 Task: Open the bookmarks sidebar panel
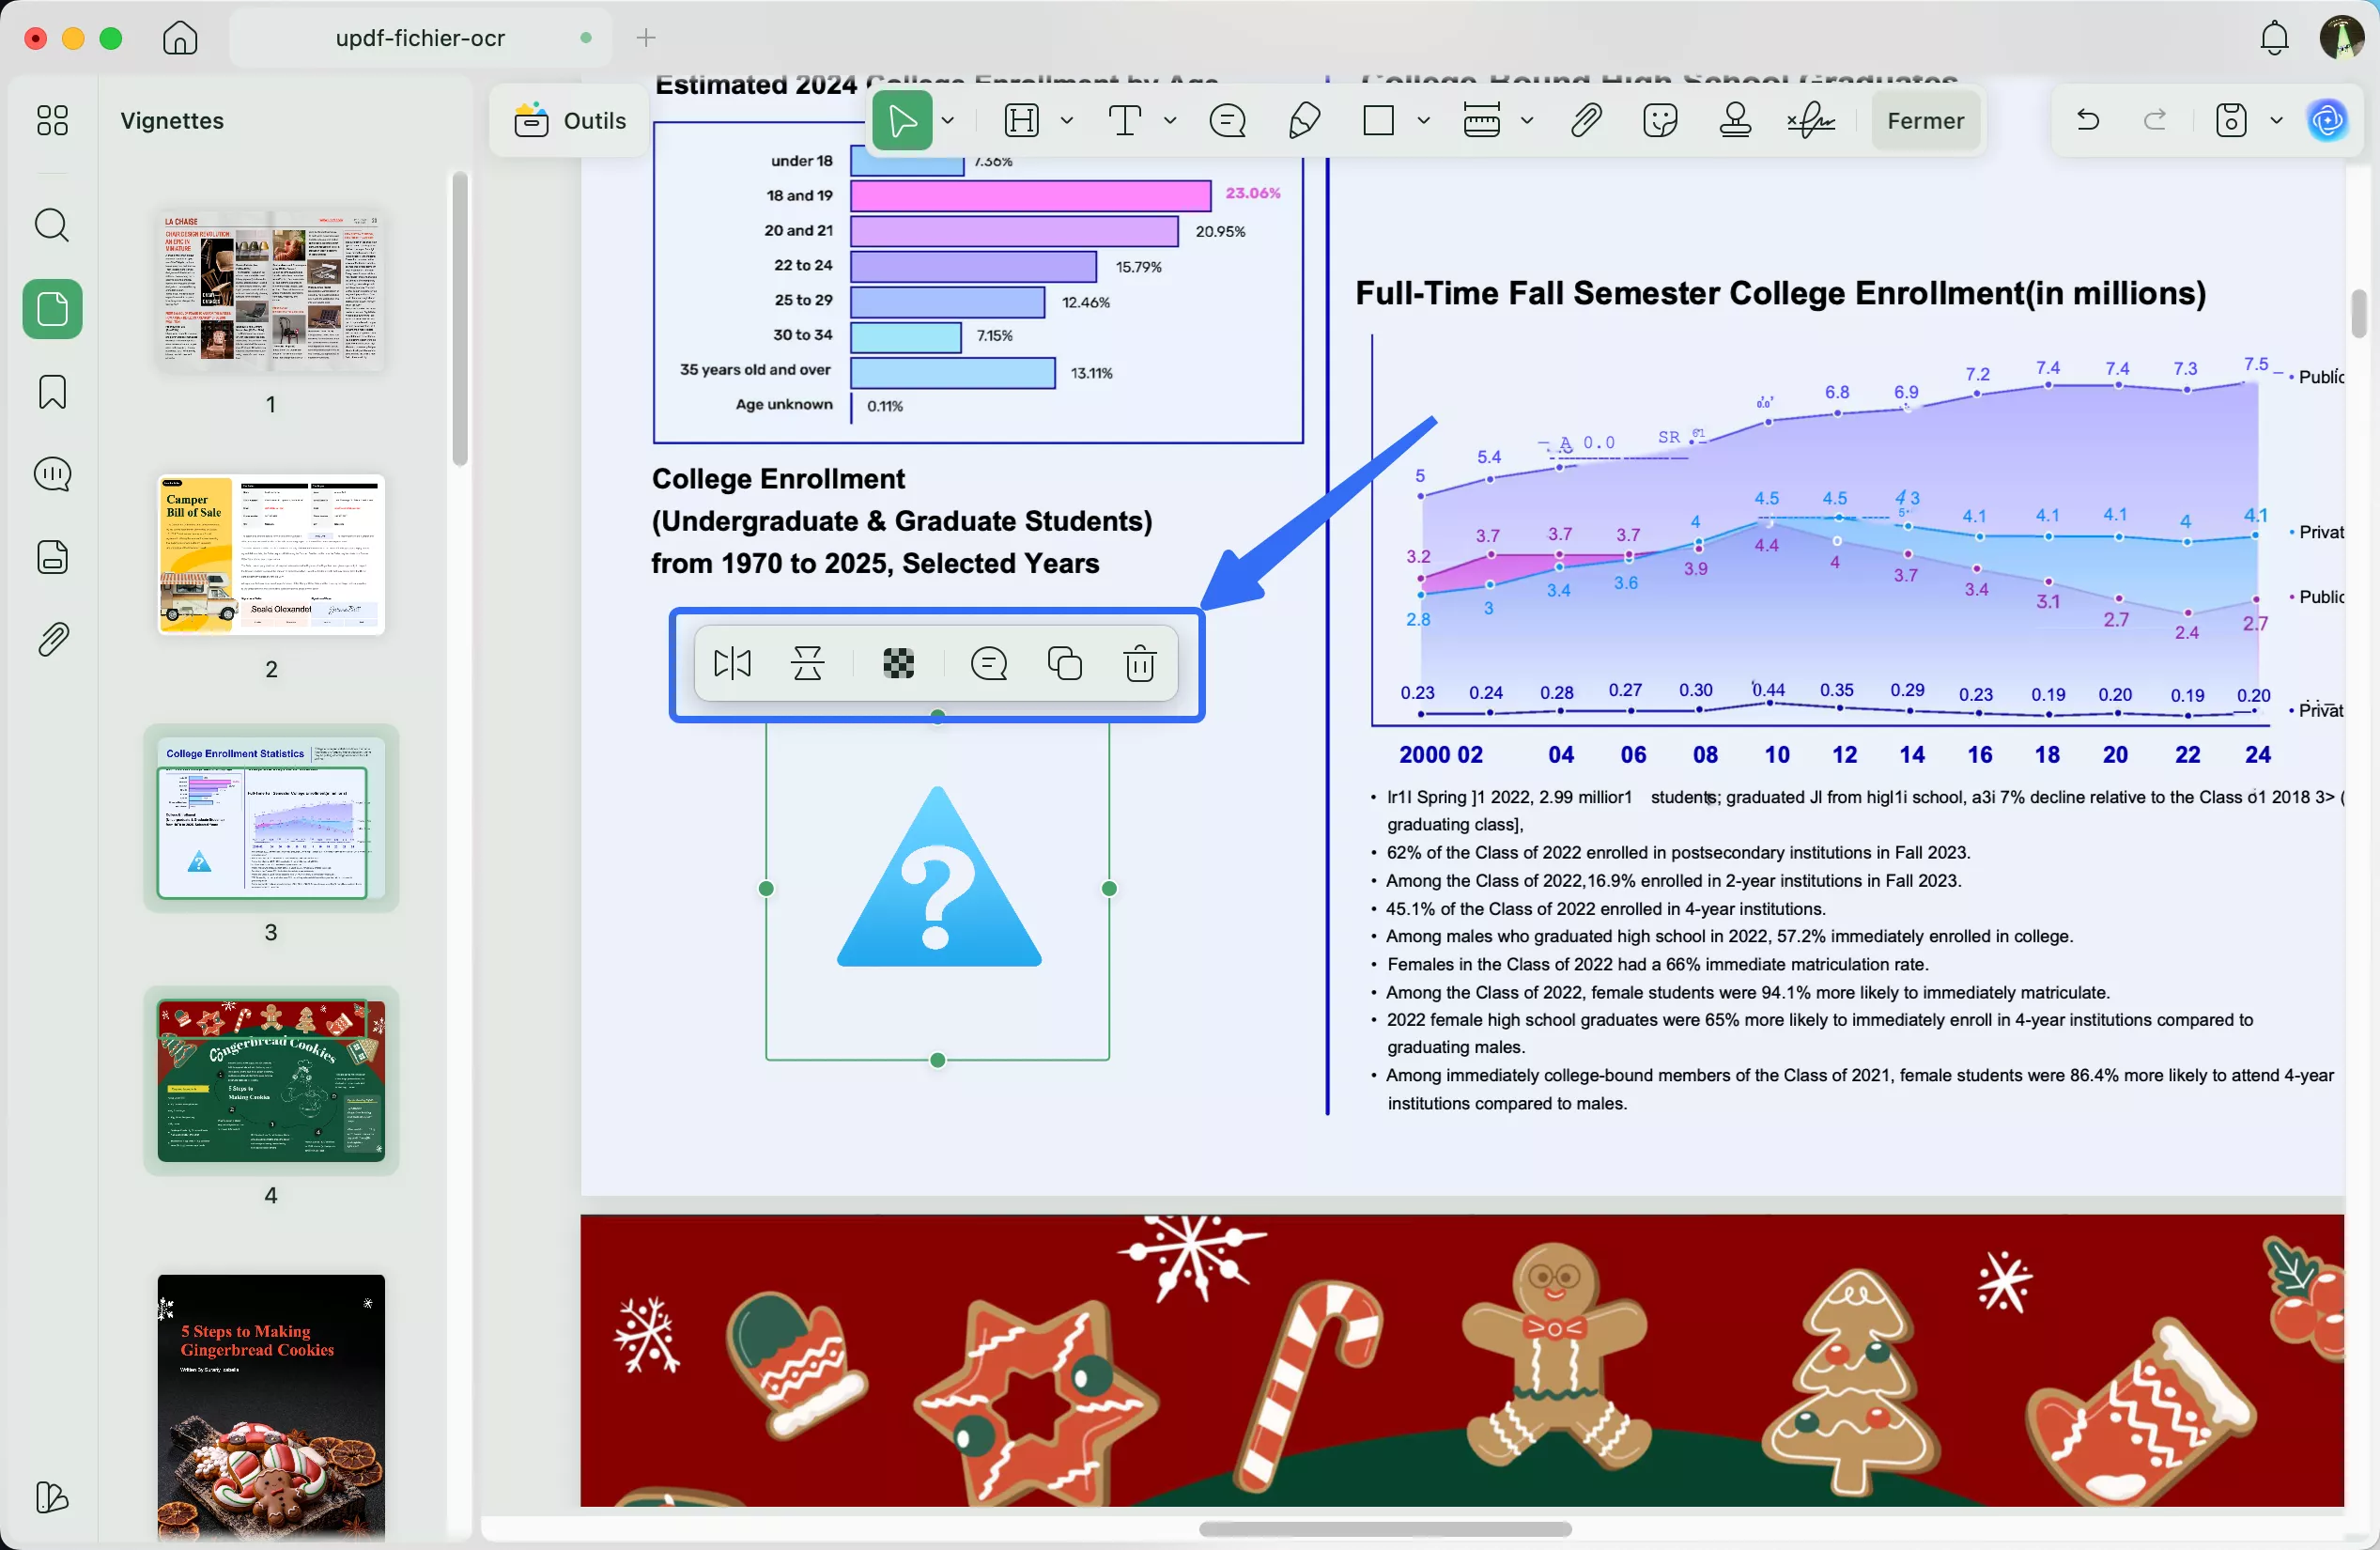(52, 392)
